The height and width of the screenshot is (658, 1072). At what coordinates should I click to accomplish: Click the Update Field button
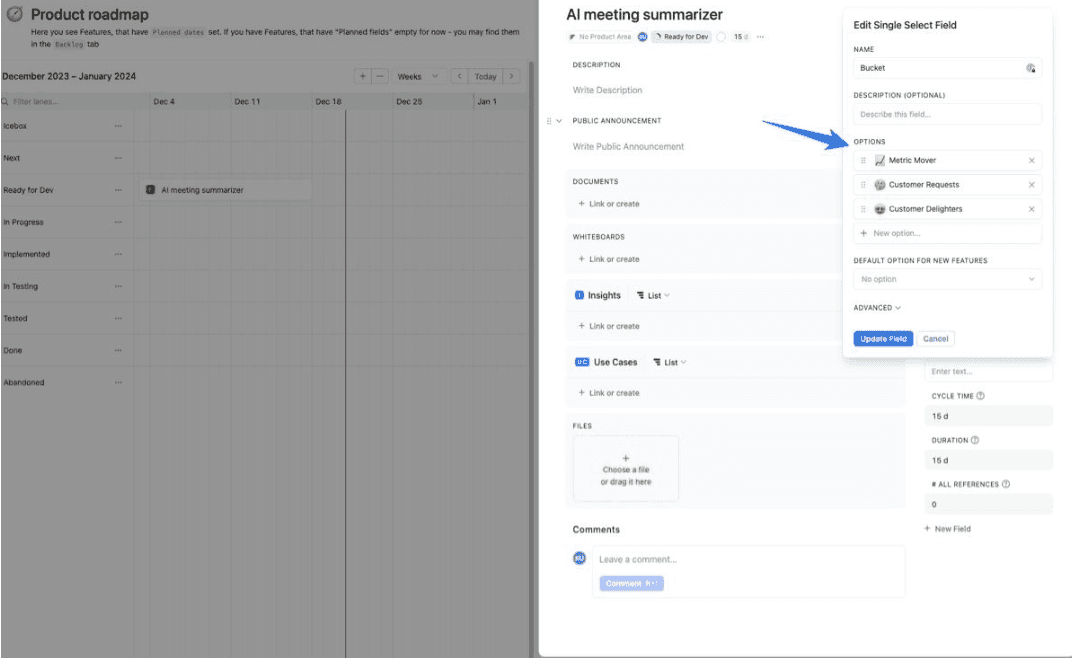[x=883, y=339]
